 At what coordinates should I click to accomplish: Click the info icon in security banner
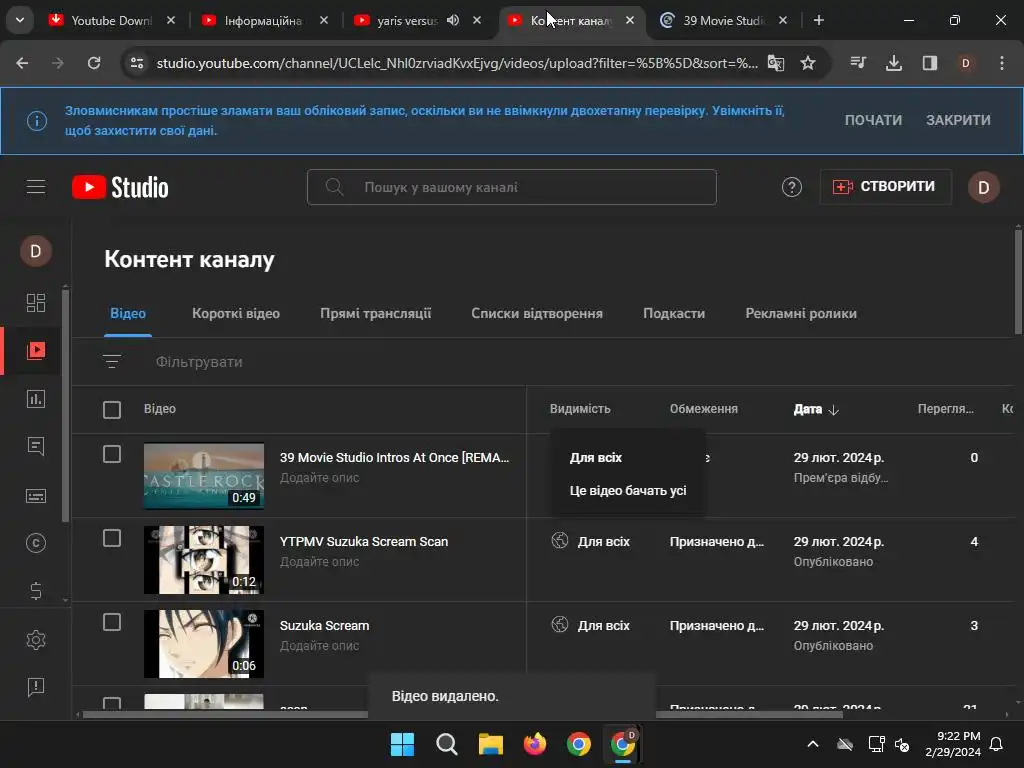37,121
